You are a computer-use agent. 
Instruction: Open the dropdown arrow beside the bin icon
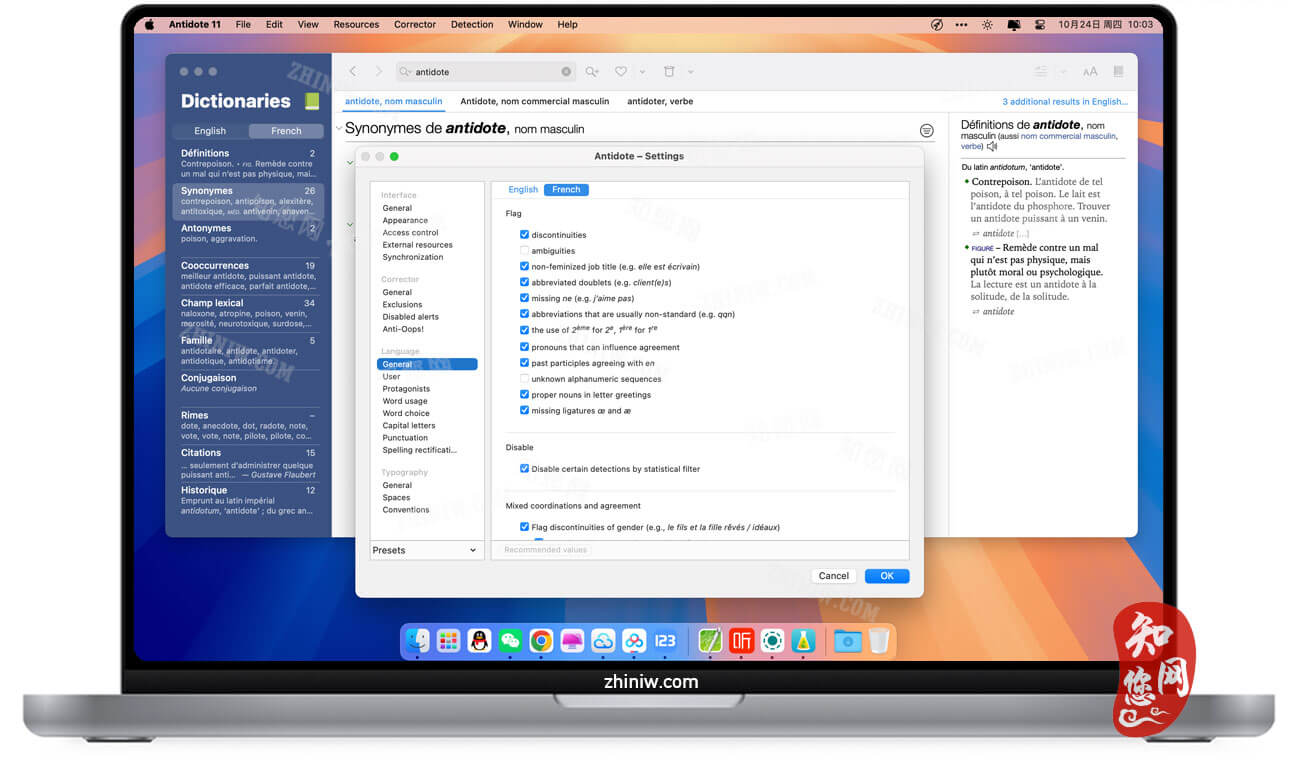click(x=690, y=72)
